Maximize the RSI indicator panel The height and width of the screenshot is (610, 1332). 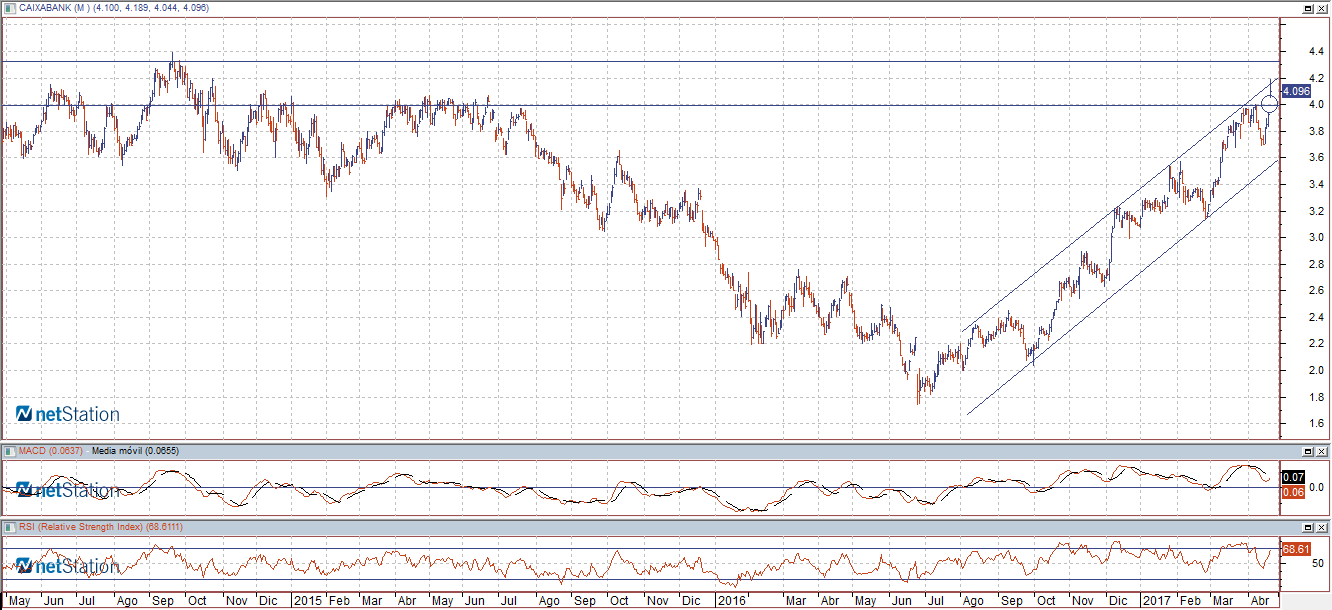(x=1306, y=526)
